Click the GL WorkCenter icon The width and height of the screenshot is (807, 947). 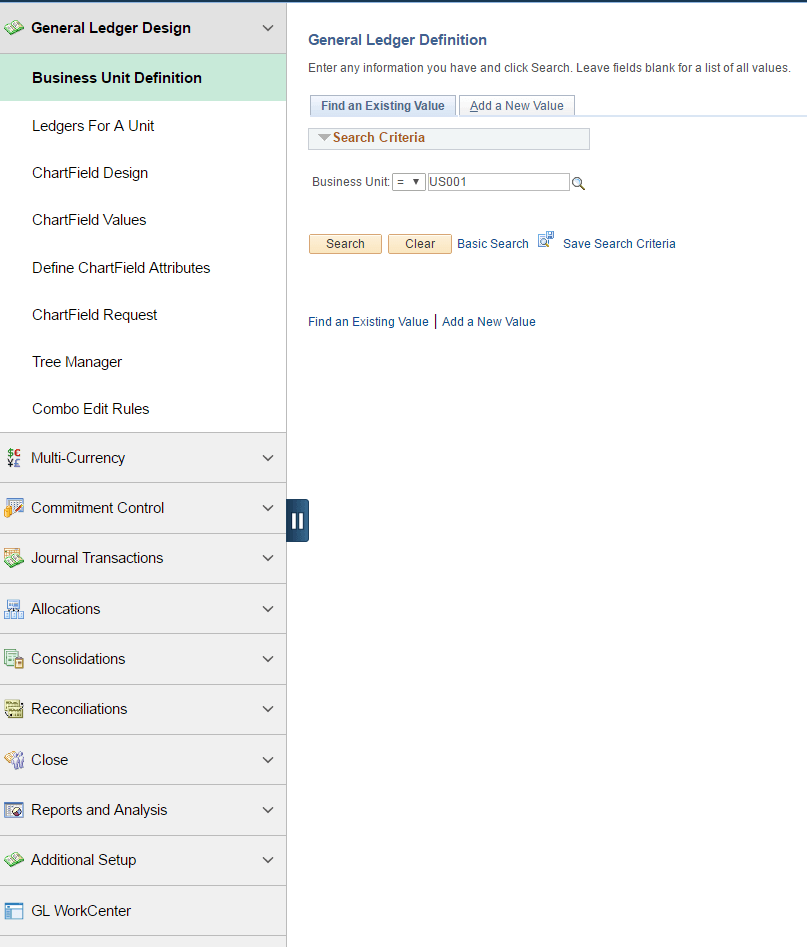click(14, 910)
